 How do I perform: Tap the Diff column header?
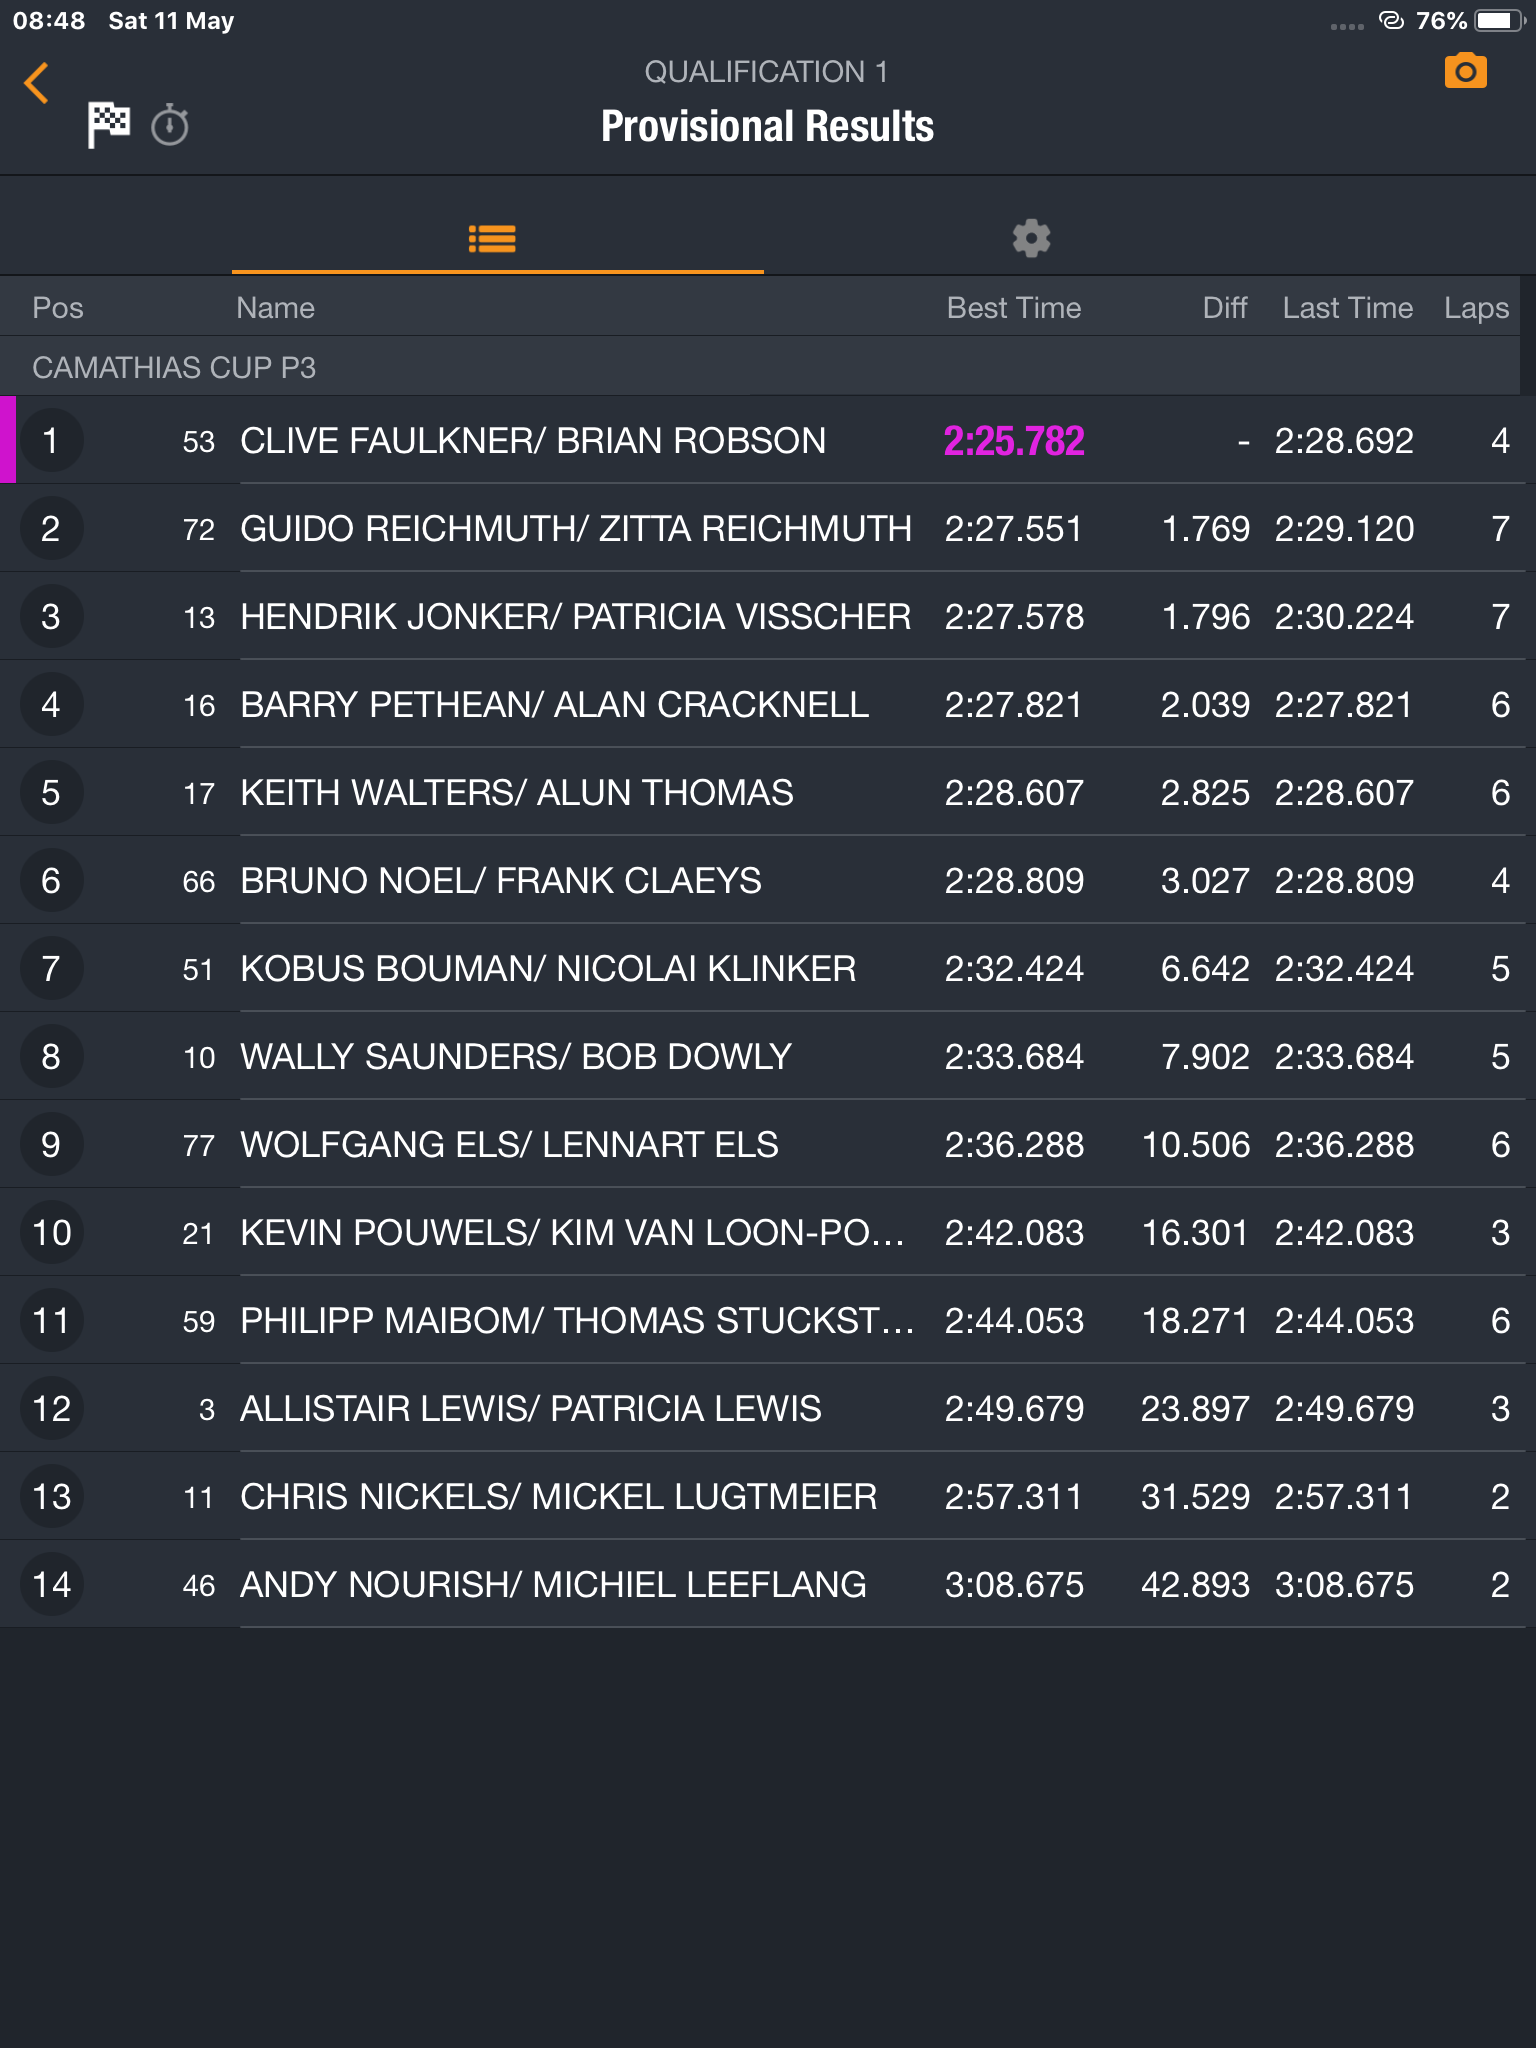click(x=1225, y=308)
